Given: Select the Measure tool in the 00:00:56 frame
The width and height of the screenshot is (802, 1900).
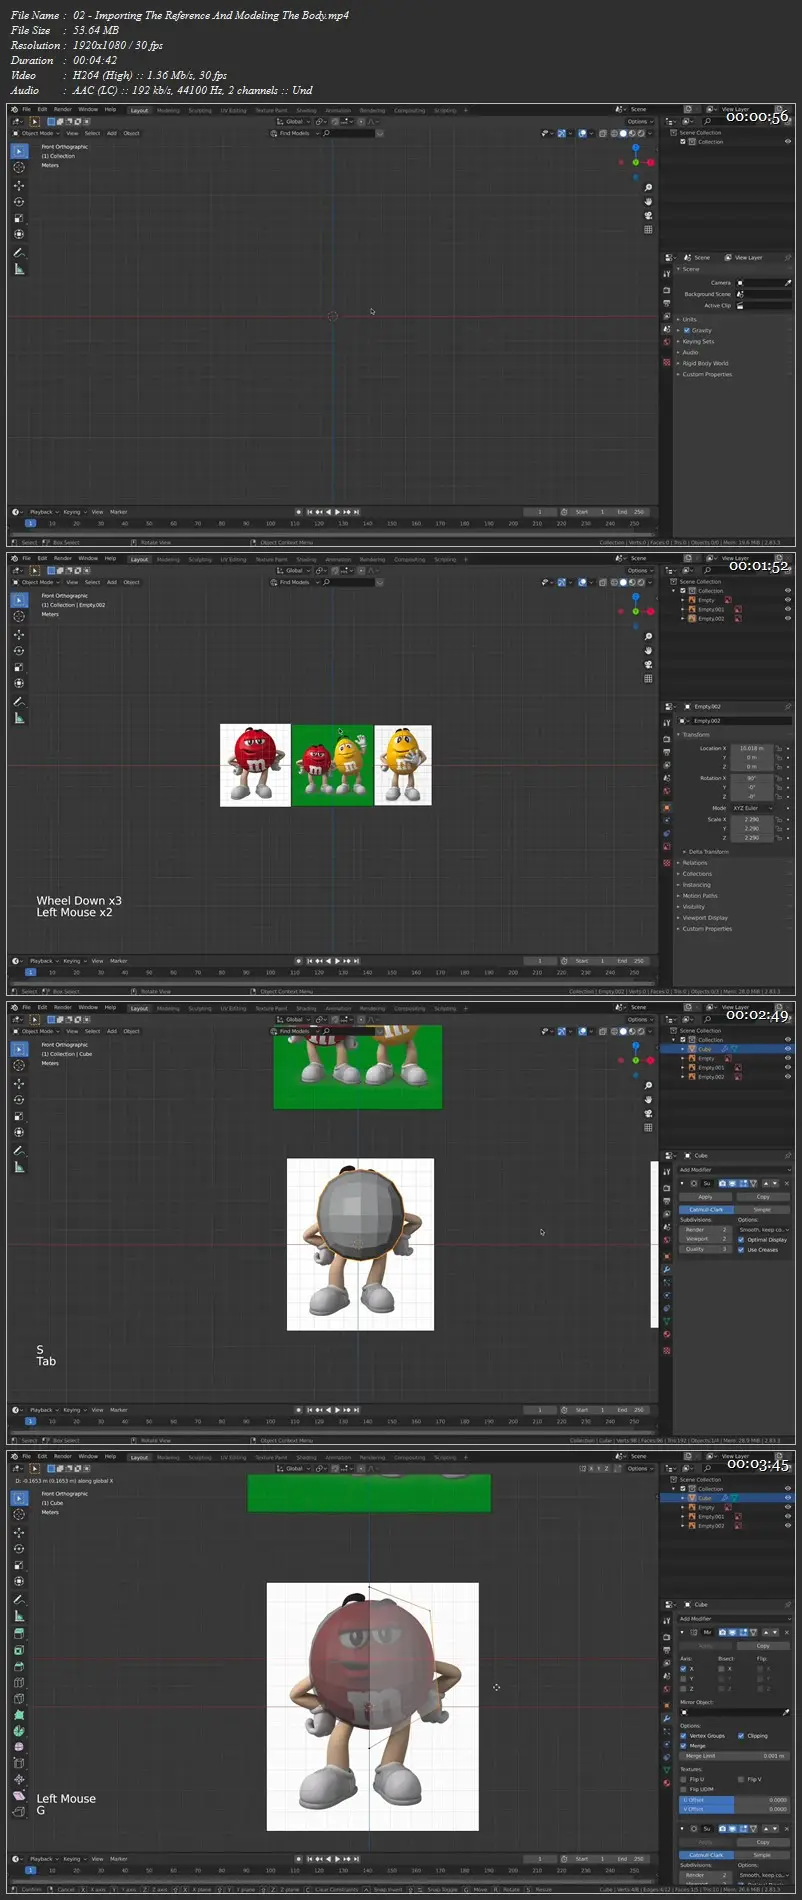Looking at the screenshot, I should click(x=19, y=269).
